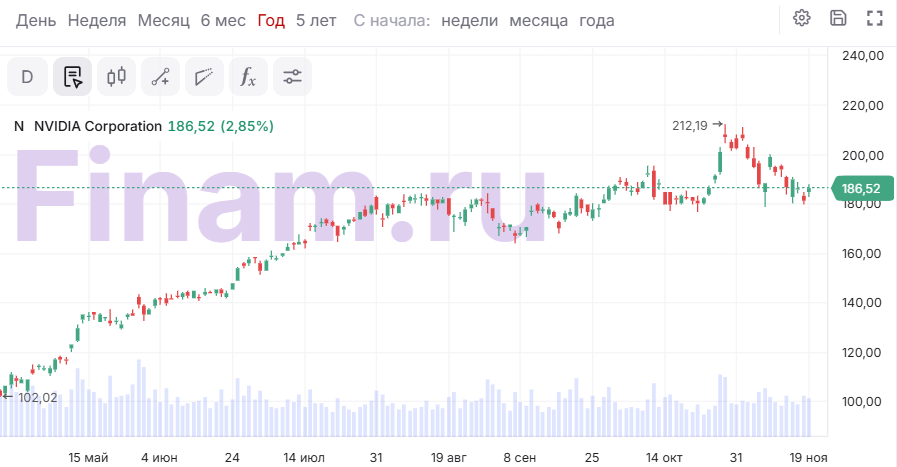Show data from start of года
The height and width of the screenshot is (467, 897).
[597, 20]
